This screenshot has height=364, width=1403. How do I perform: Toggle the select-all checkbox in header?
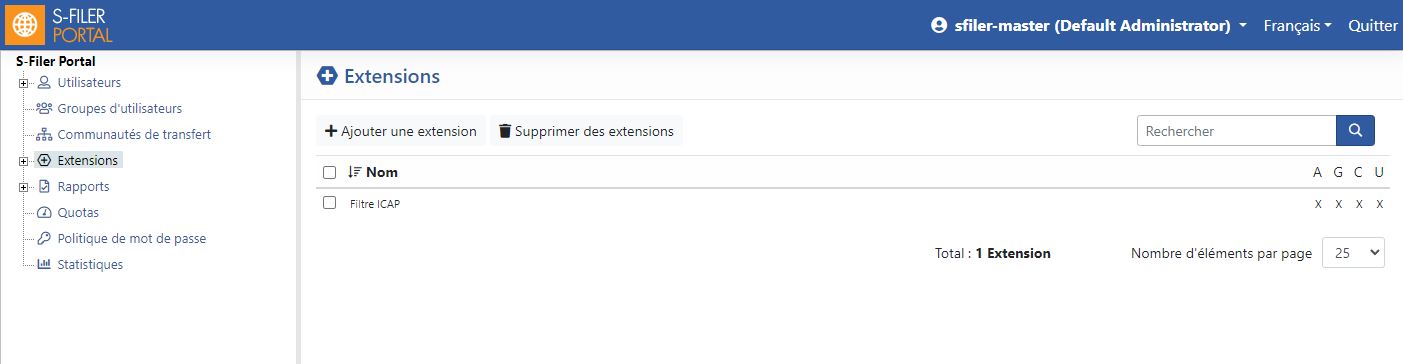pos(330,172)
